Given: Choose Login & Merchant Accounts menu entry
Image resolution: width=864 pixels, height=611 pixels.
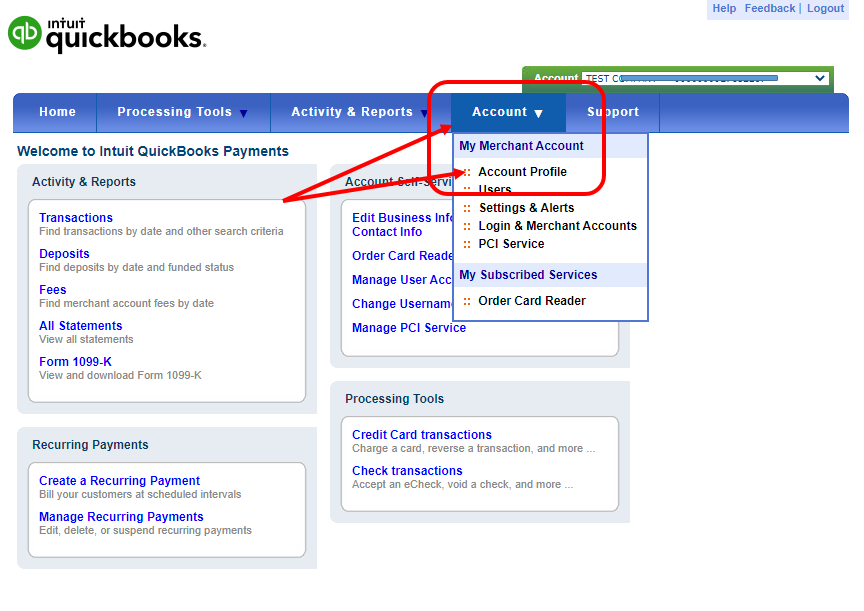Looking at the screenshot, I should 557,226.
